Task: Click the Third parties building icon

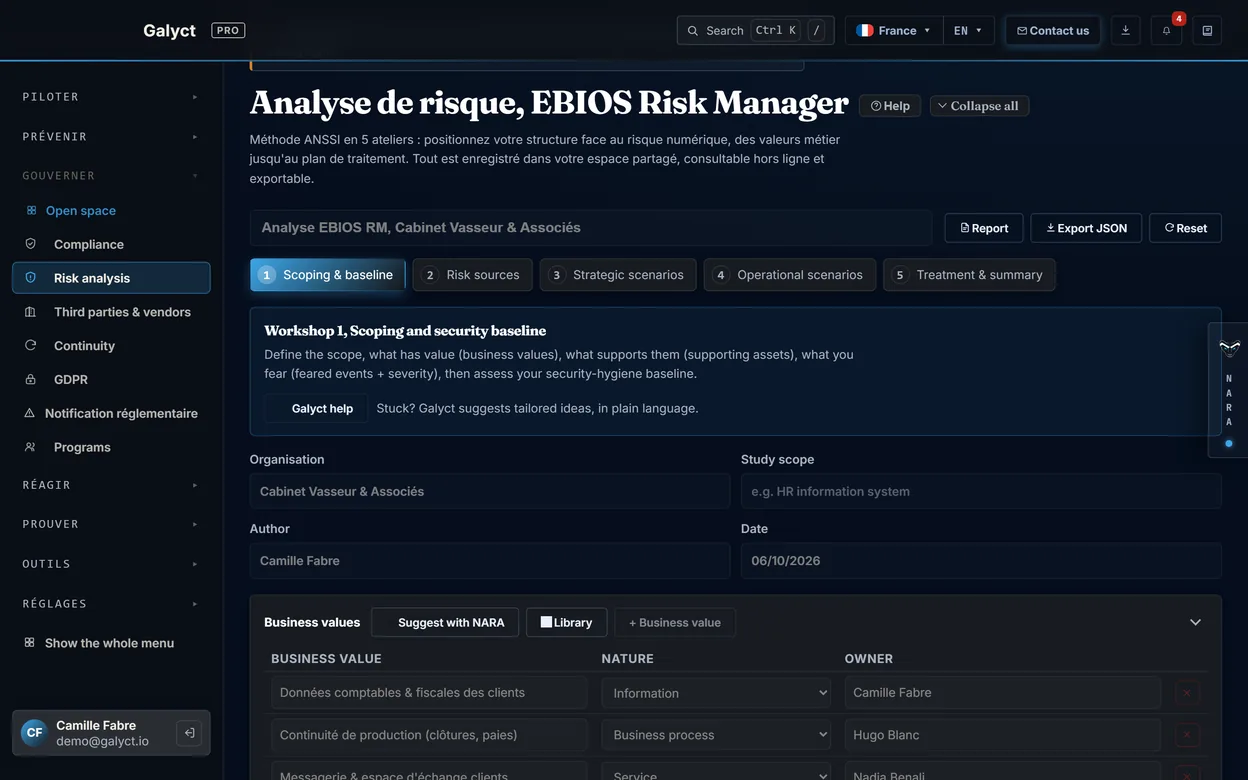Action: tap(31, 312)
